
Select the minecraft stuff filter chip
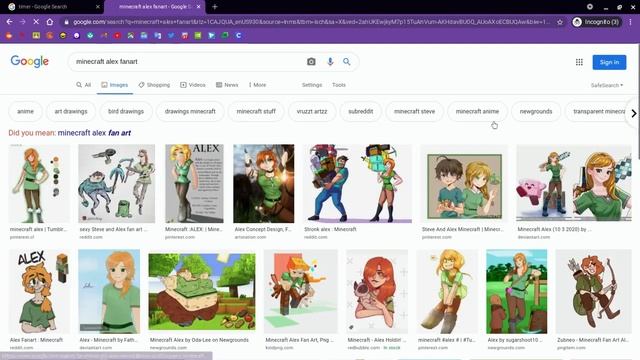coord(256,111)
